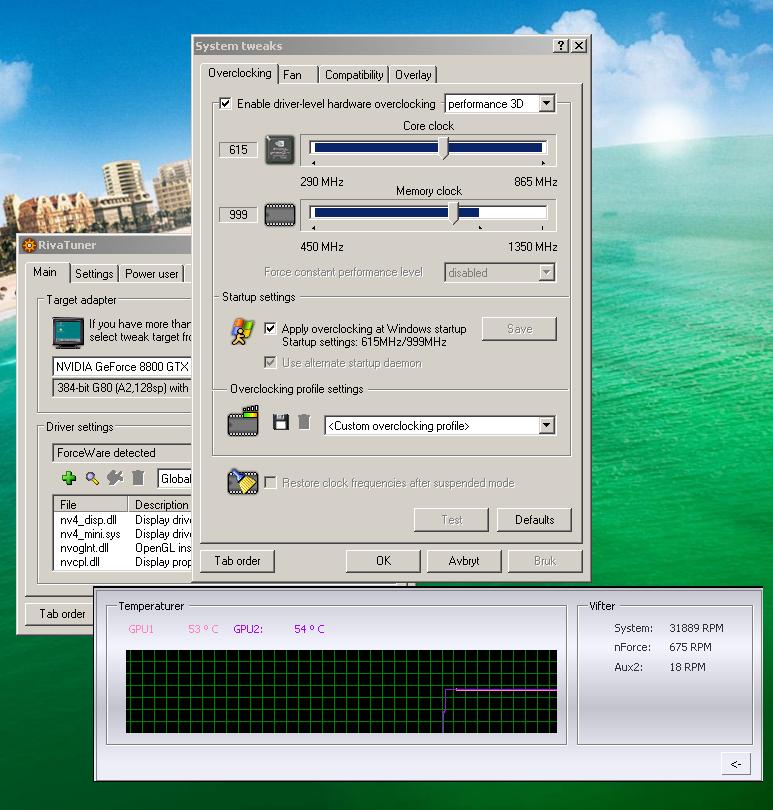Click trash icon in RivaTuner Driver settings
Viewport: 773px width, 810px height.
138,478
